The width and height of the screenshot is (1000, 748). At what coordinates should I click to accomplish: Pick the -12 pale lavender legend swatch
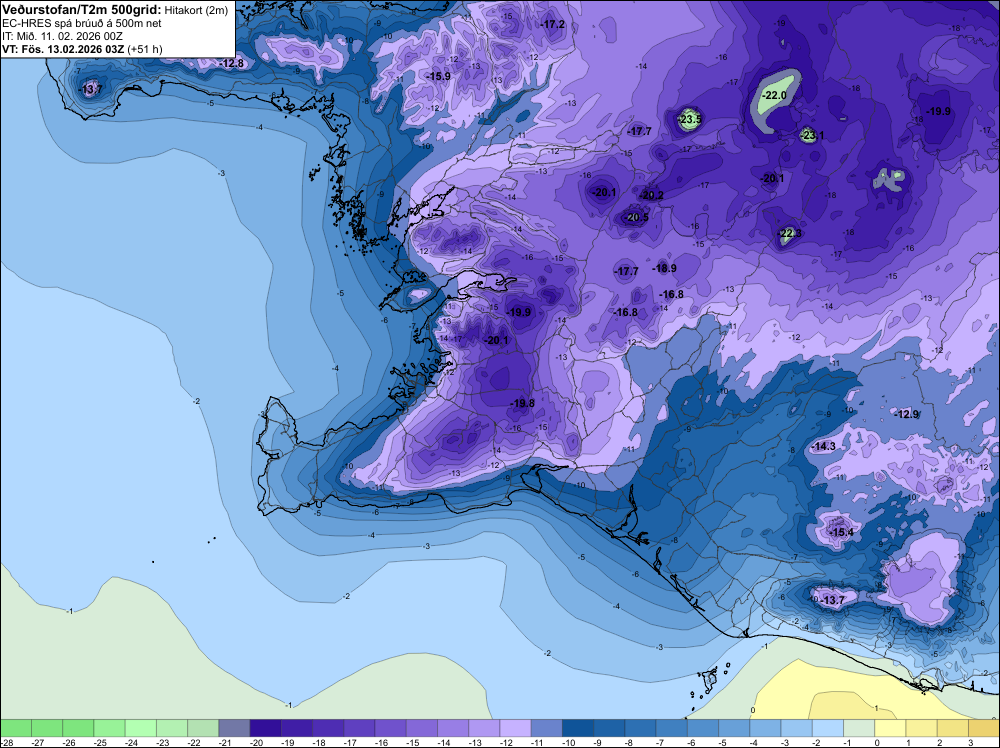coord(515,728)
